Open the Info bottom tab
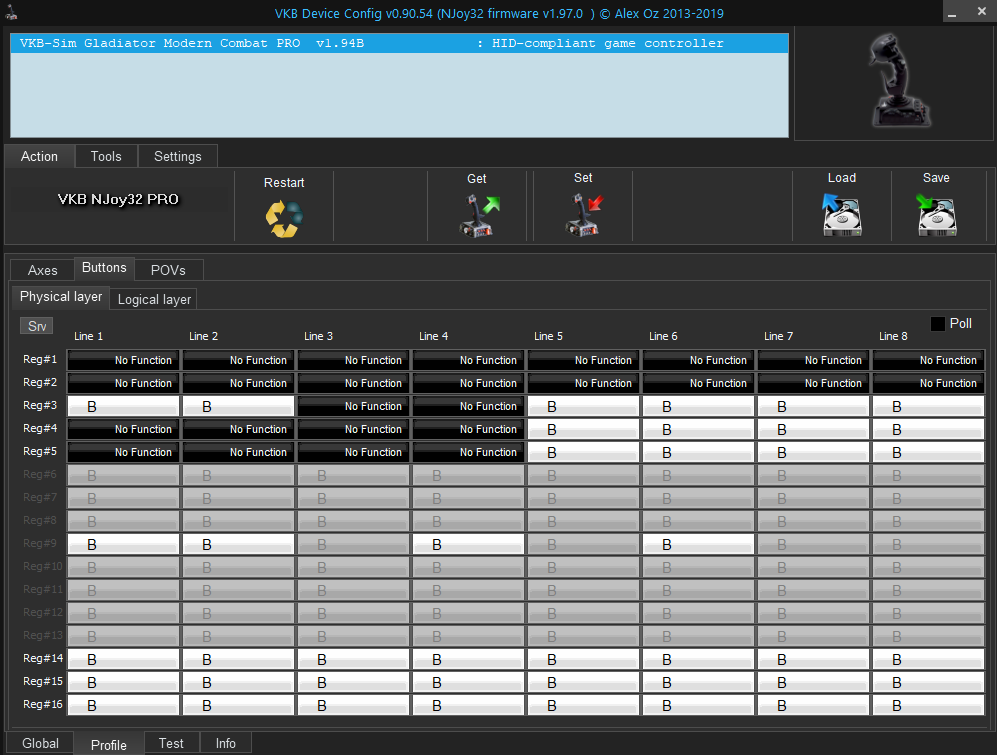This screenshot has height=755, width=997. pos(226,744)
